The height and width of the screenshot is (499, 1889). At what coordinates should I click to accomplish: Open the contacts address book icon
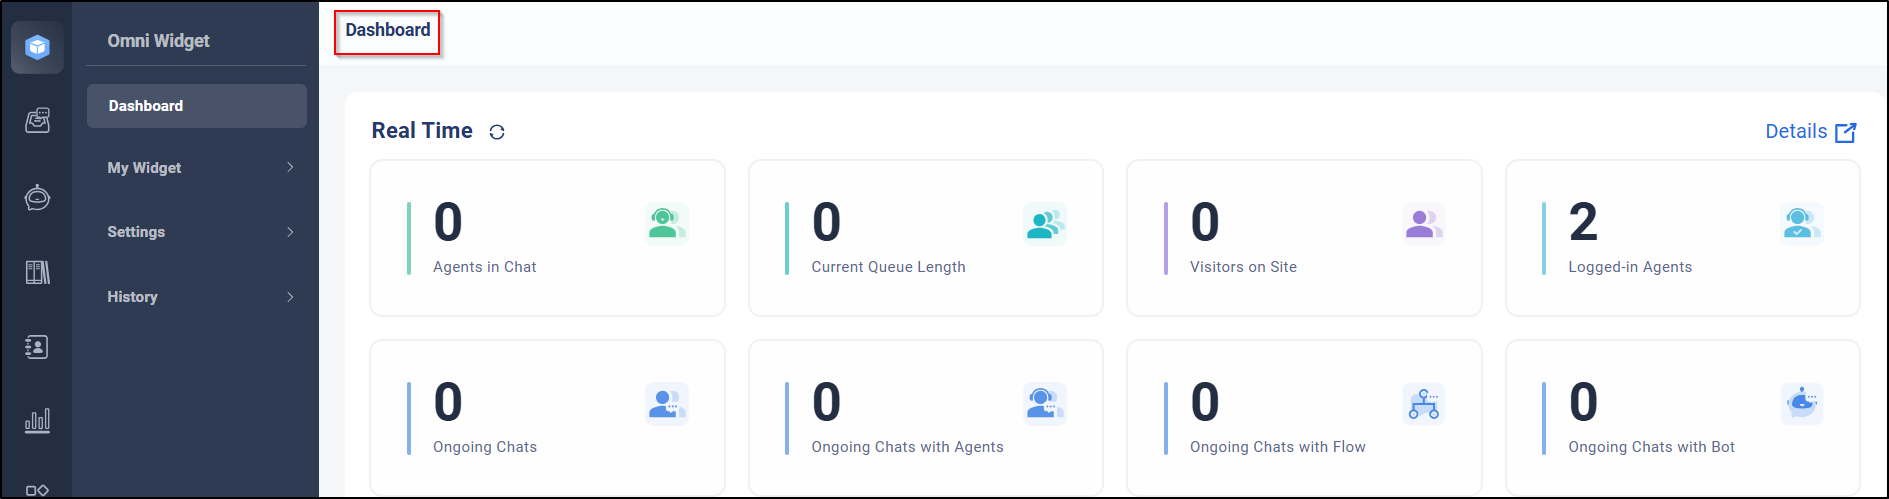[x=37, y=347]
